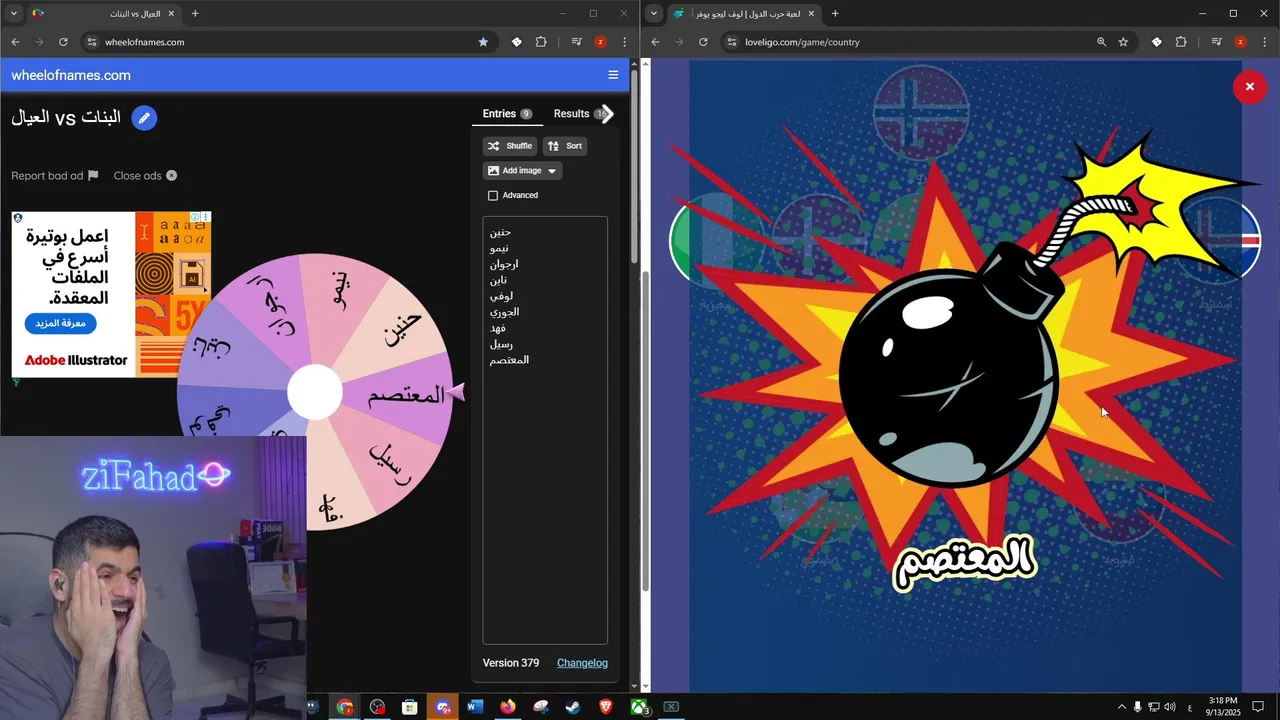The image size is (1280, 720).
Task: Open a new tab in wheelofnames window
Action: coord(195,13)
